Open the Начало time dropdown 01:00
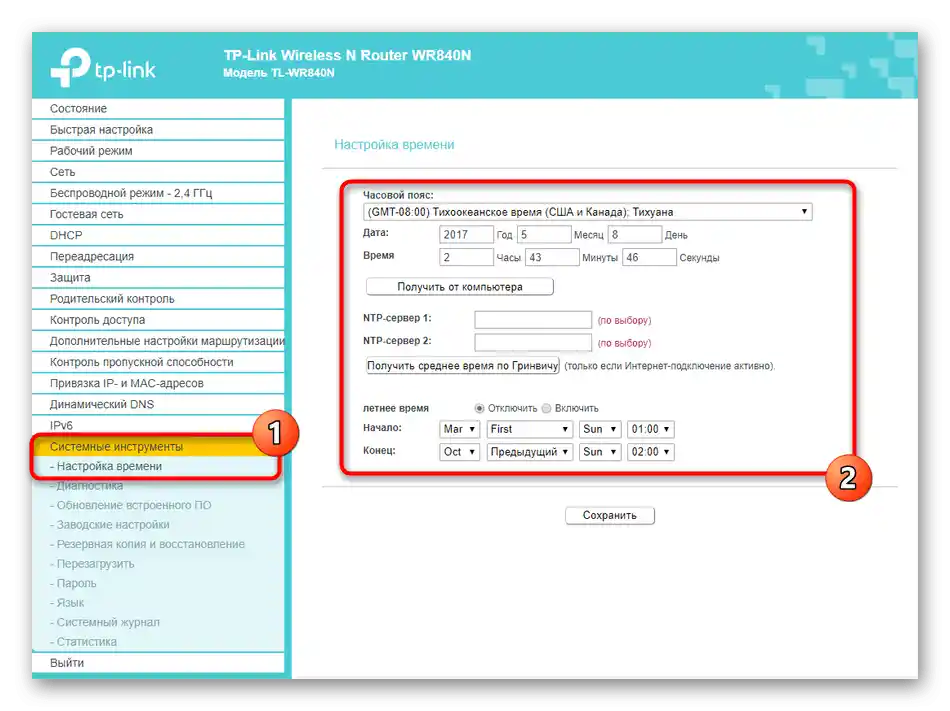The width and height of the screenshot is (950, 711). (651, 429)
